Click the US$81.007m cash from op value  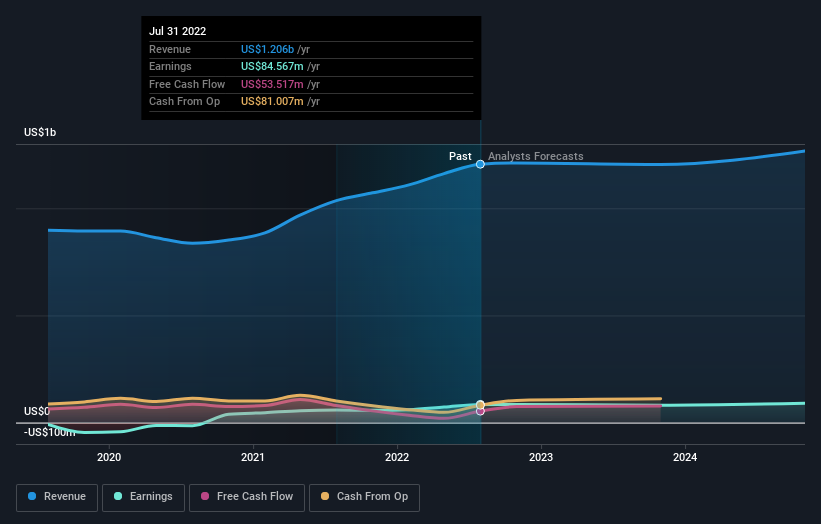point(272,102)
